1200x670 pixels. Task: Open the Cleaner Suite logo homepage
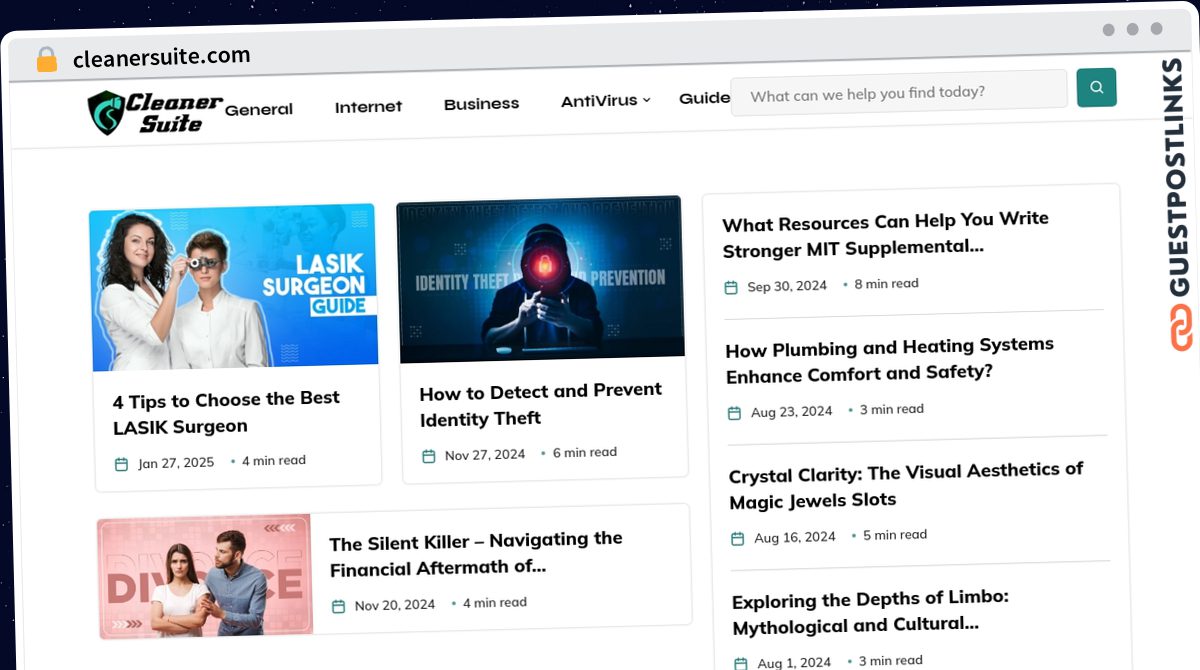pyautogui.click(x=154, y=112)
